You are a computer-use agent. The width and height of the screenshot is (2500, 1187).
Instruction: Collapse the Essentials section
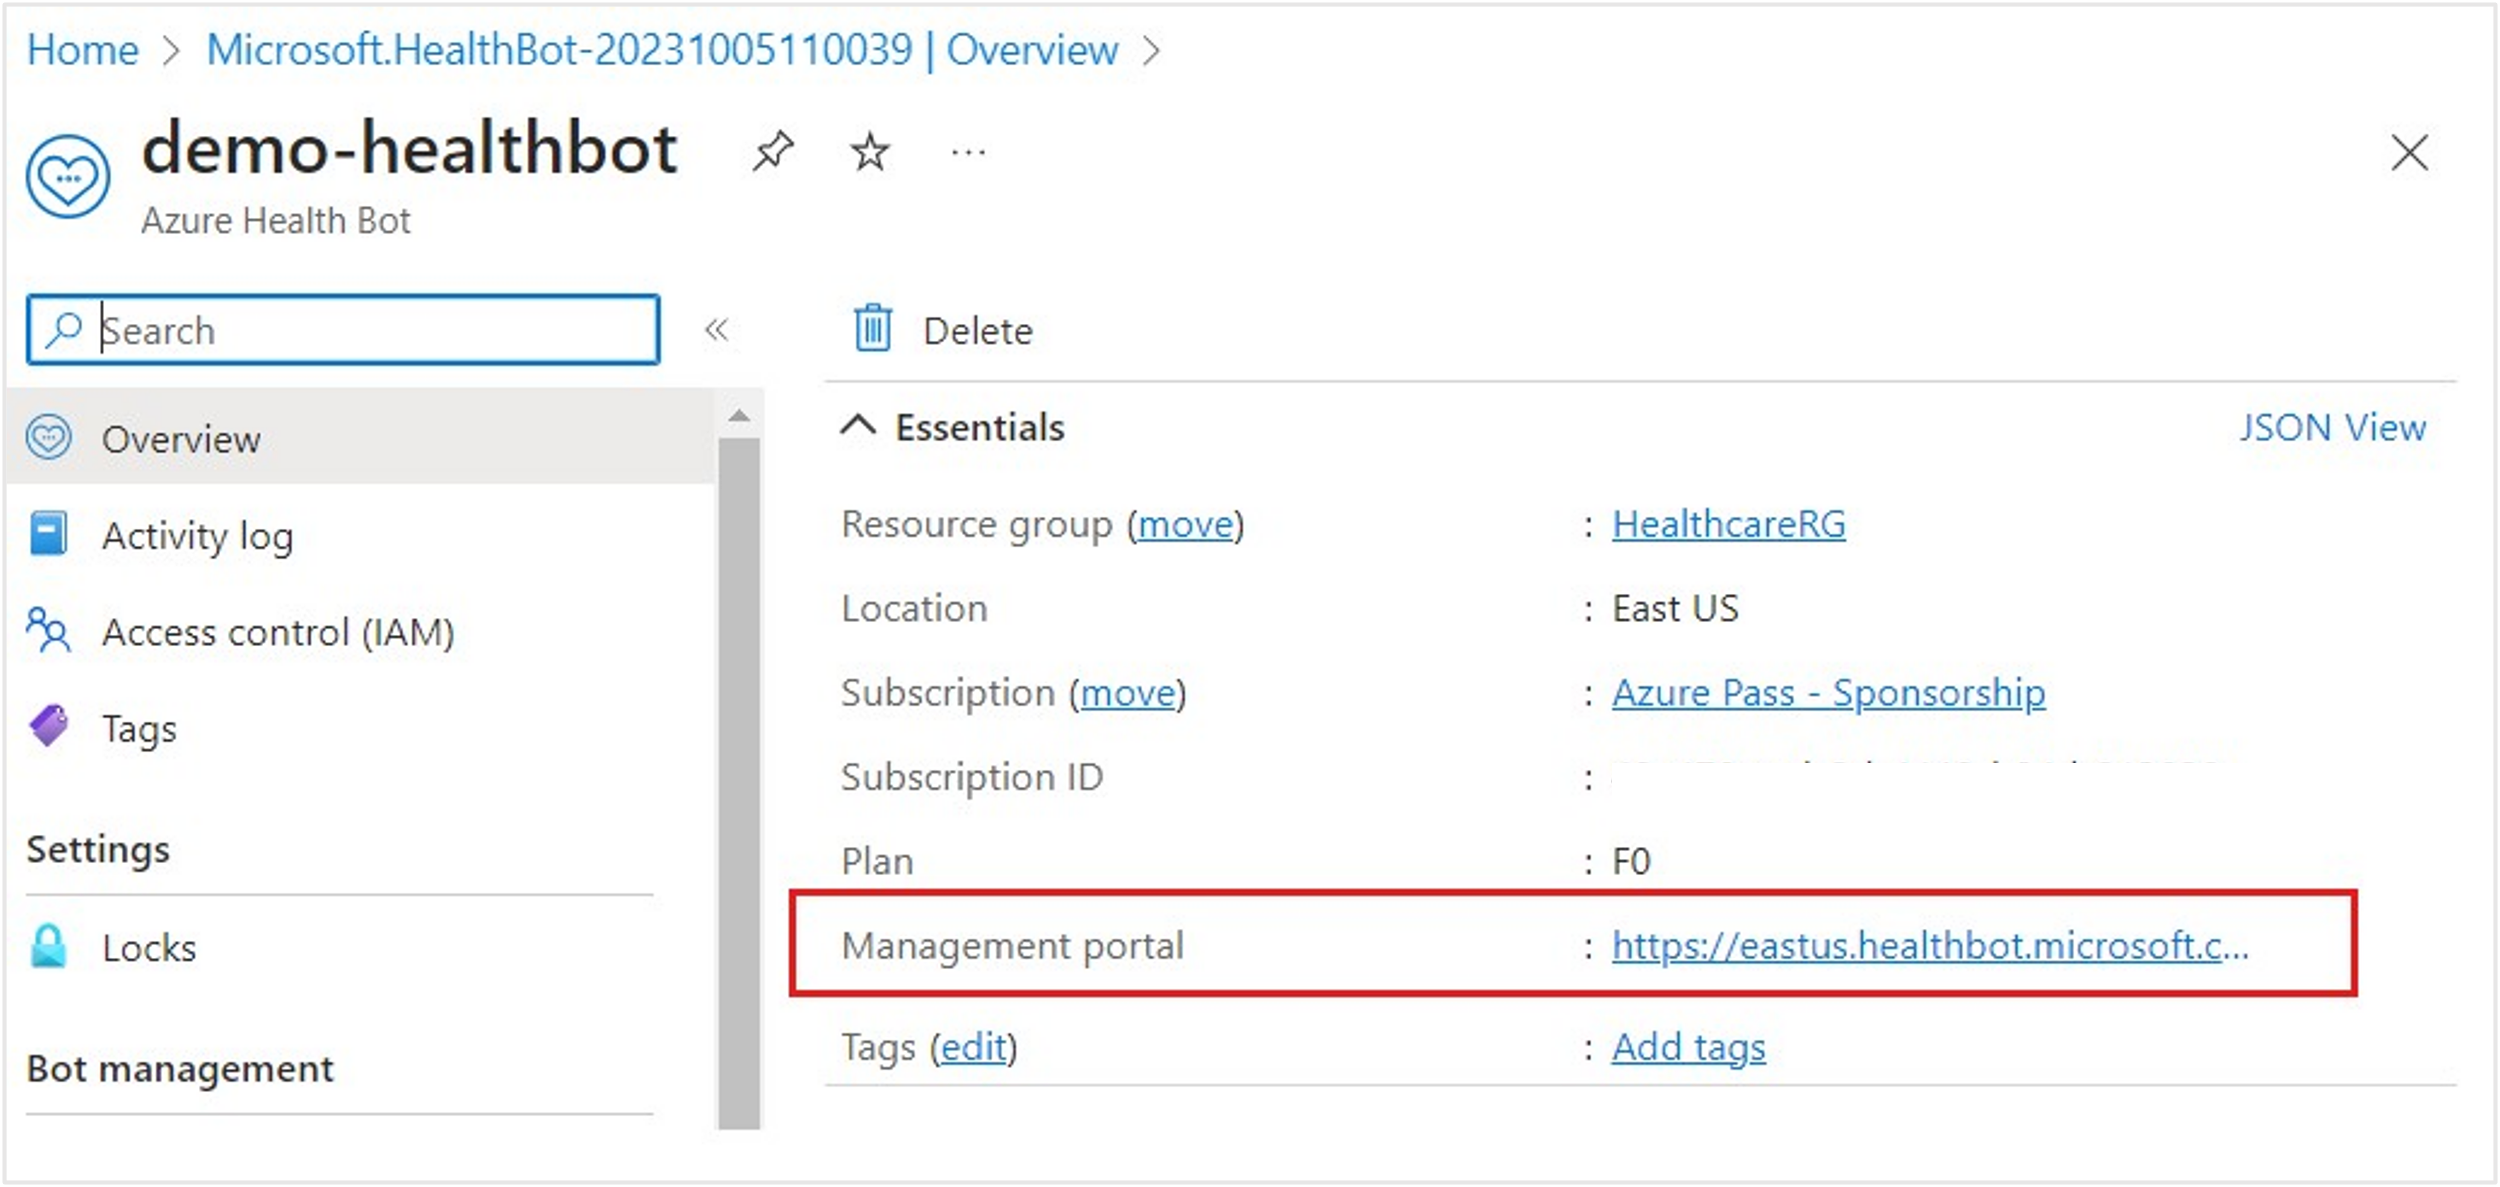[x=858, y=427]
